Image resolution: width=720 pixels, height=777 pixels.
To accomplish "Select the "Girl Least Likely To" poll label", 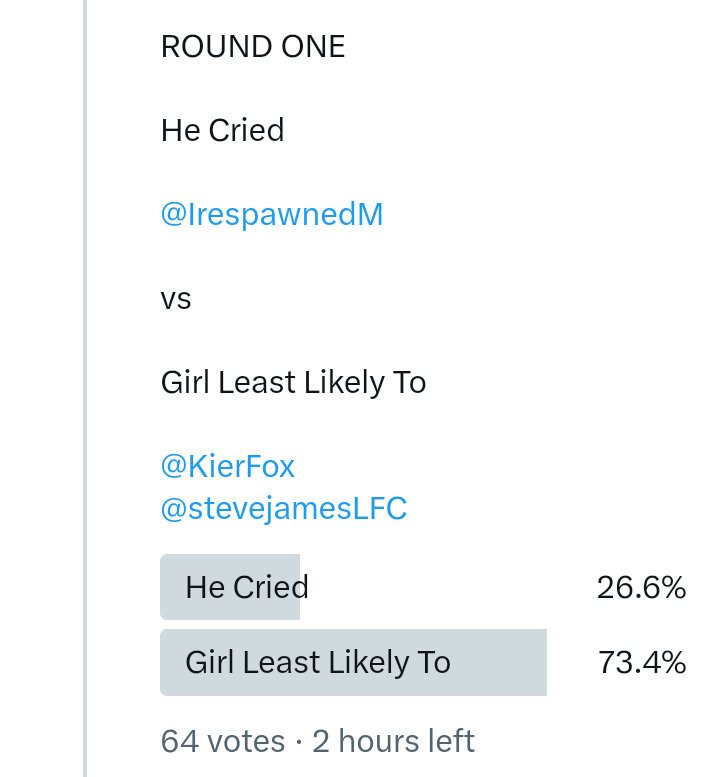I will coord(318,662).
